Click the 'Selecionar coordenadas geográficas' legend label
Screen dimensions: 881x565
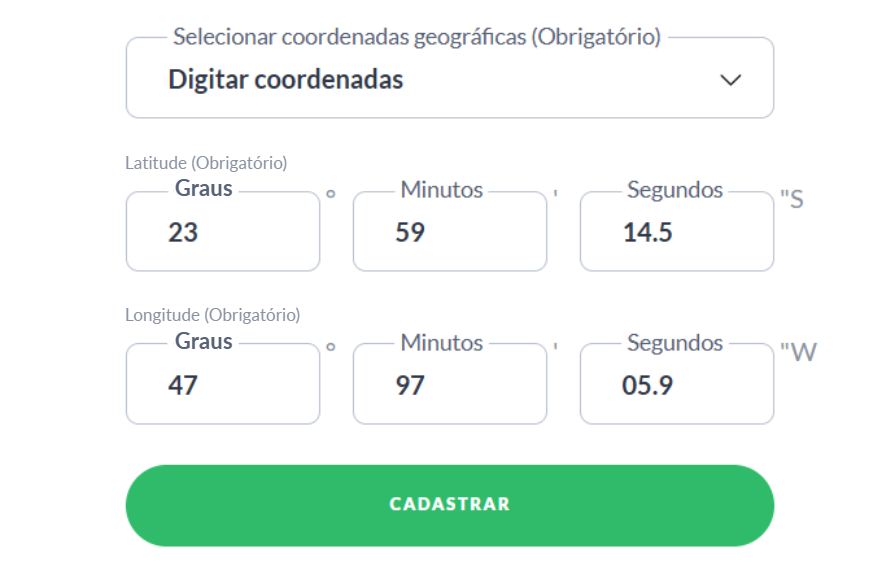click(x=417, y=37)
